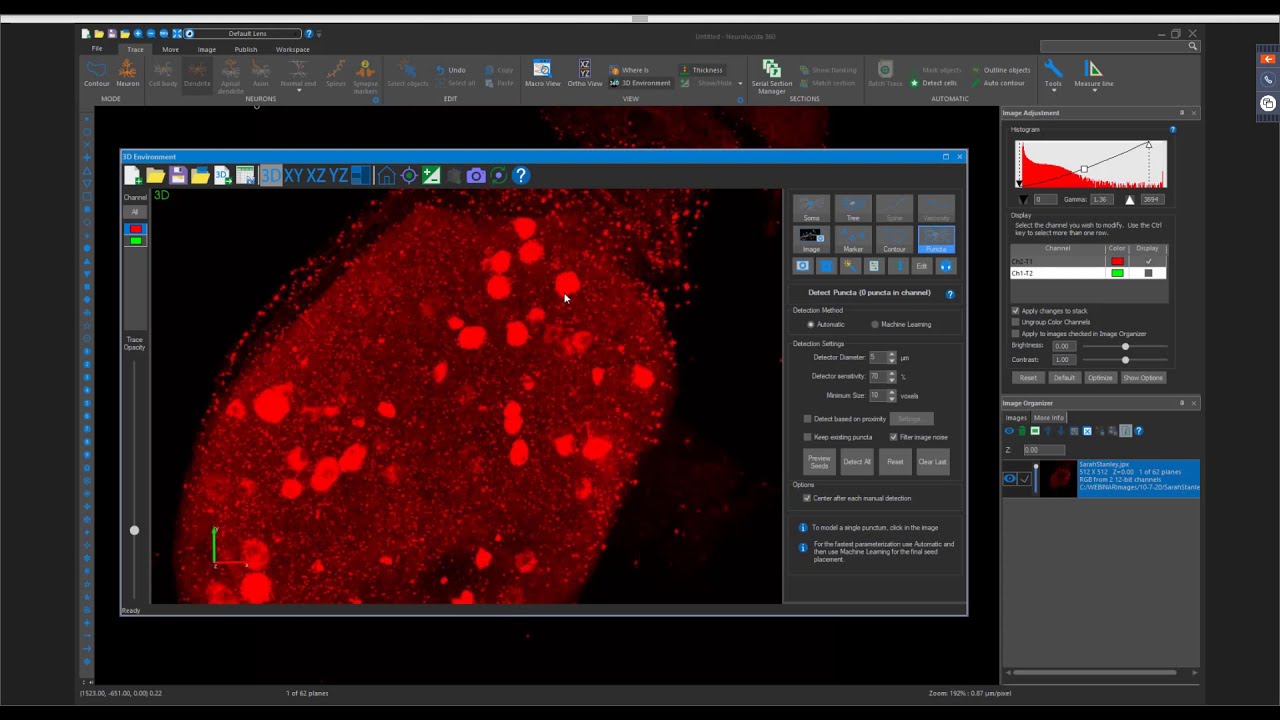Switch to the Move ribbon tab
This screenshot has width=1280, height=720.
coord(171,49)
